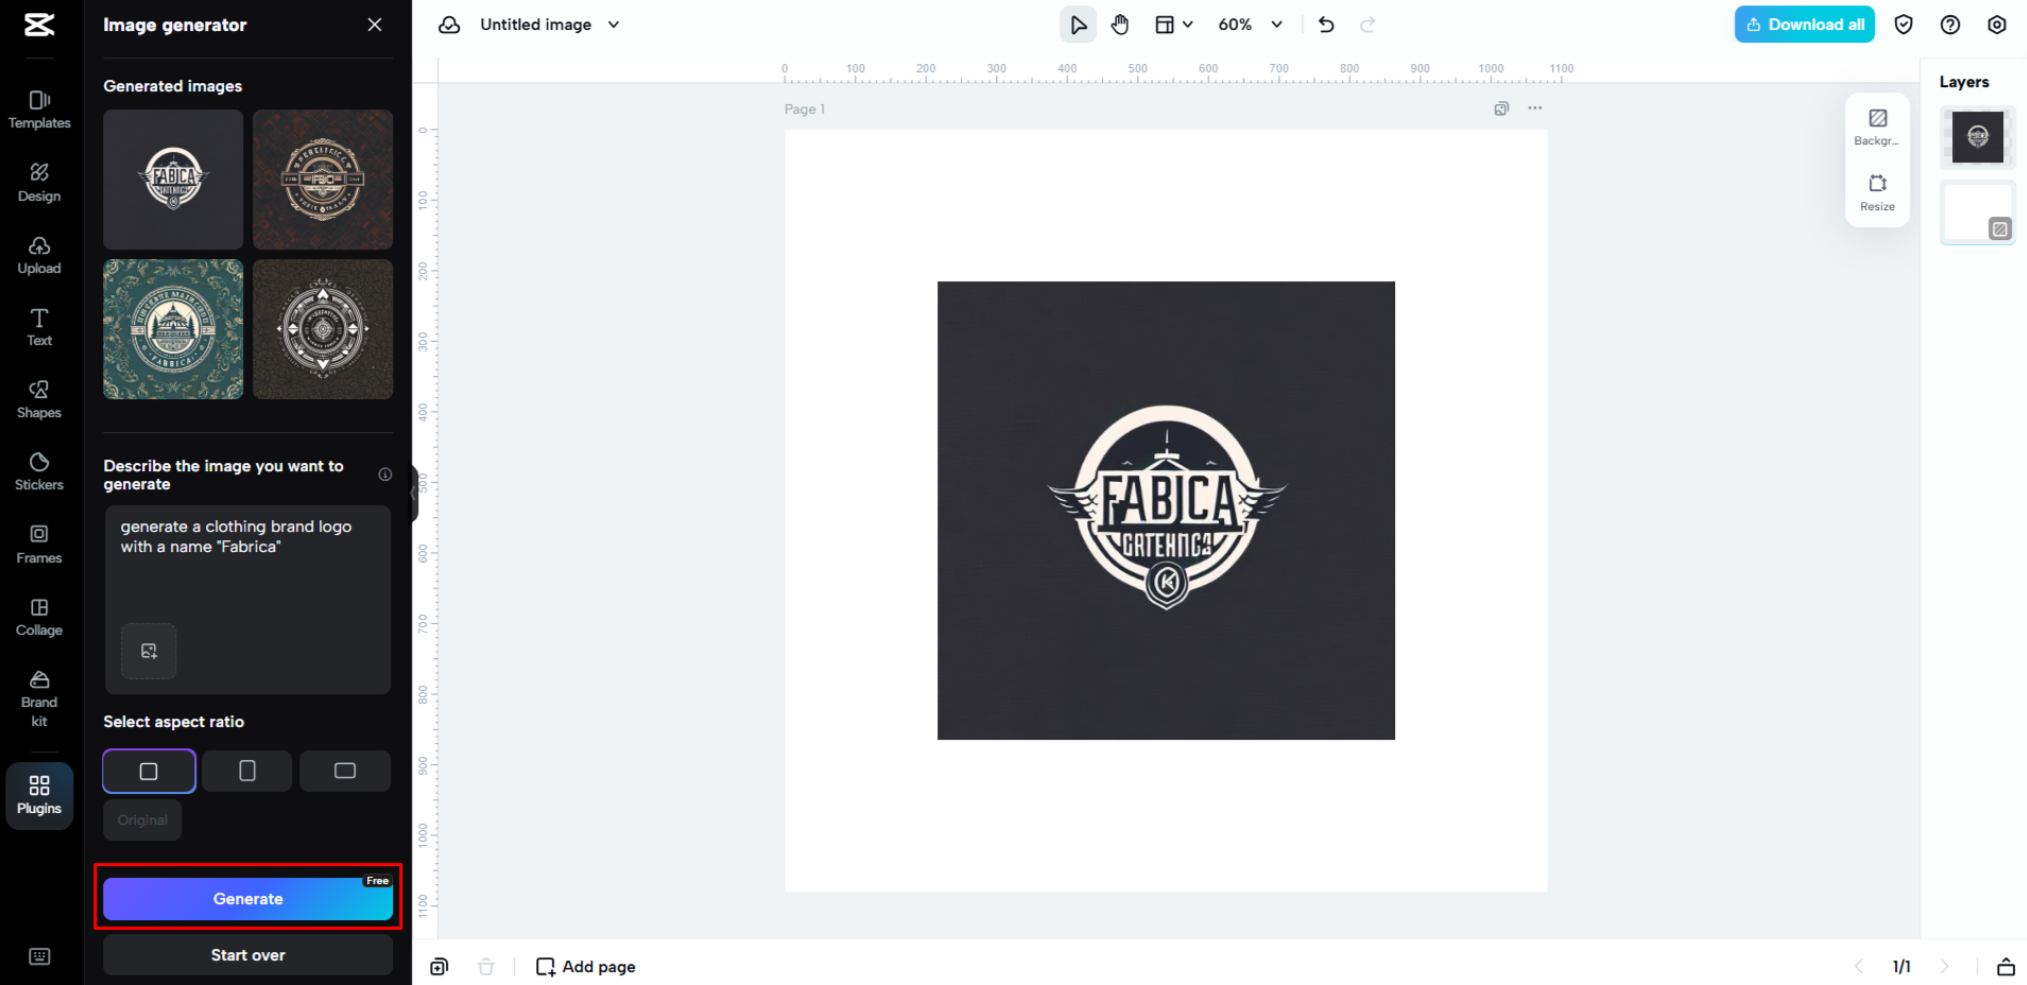This screenshot has width=2027, height=985.
Task: Open the zoom level dropdown
Action: pos(1249,24)
